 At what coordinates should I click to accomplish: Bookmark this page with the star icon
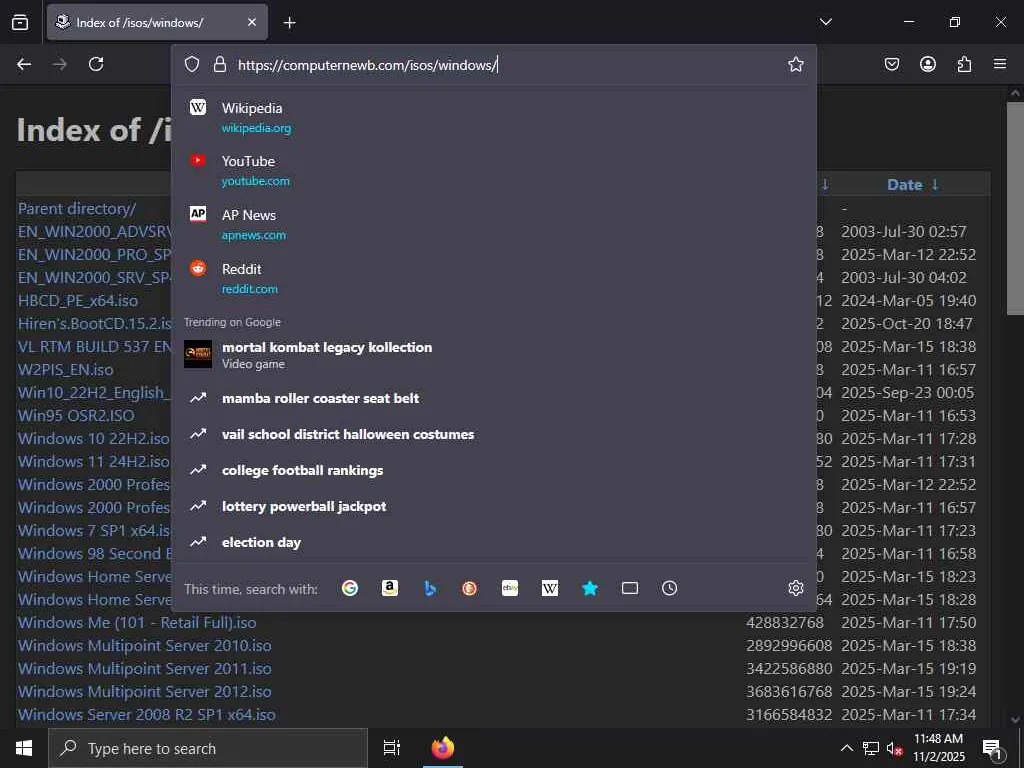click(x=795, y=64)
